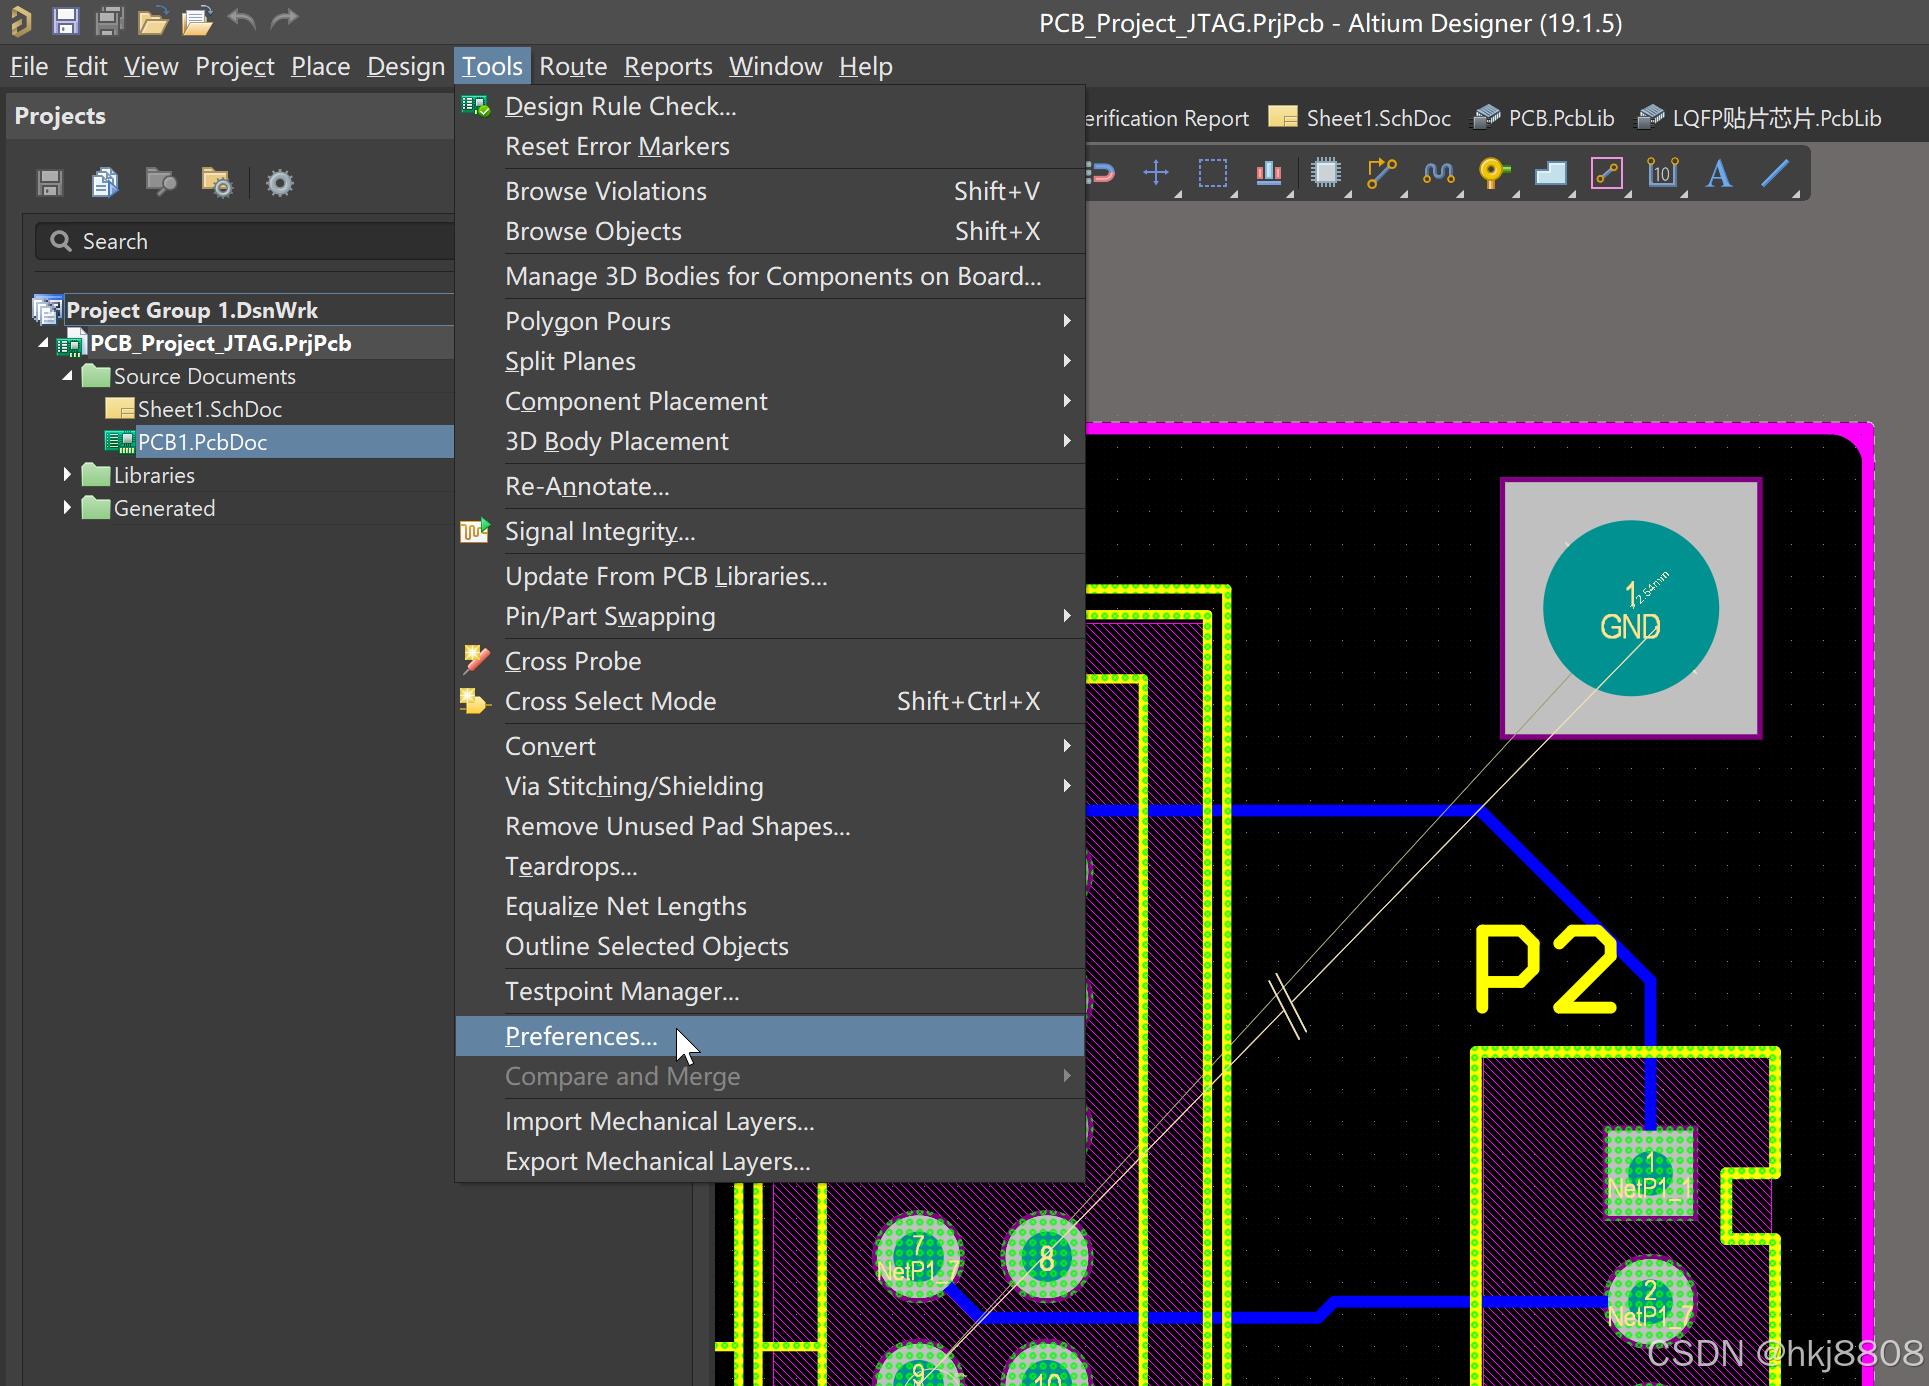The image size is (1929, 1386).
Task: Select the Place Dimension tool
Action: [1663, 172]
